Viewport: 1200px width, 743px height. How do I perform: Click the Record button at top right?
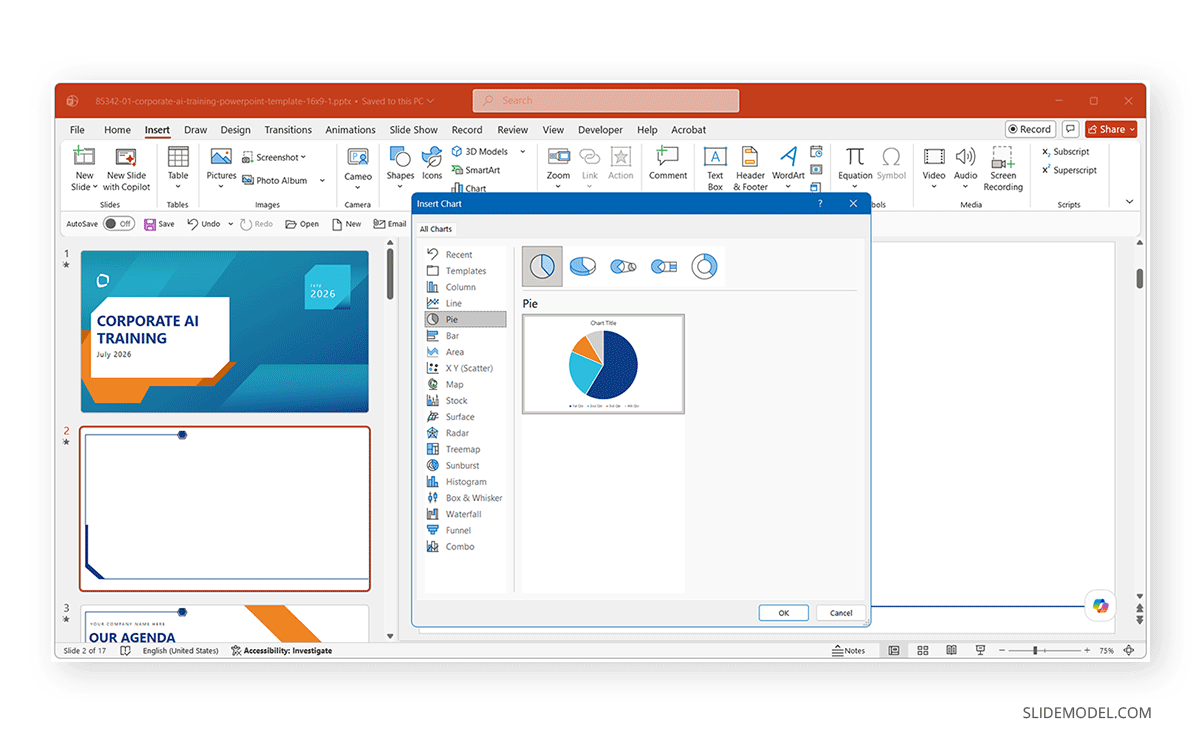point(1030,129)
